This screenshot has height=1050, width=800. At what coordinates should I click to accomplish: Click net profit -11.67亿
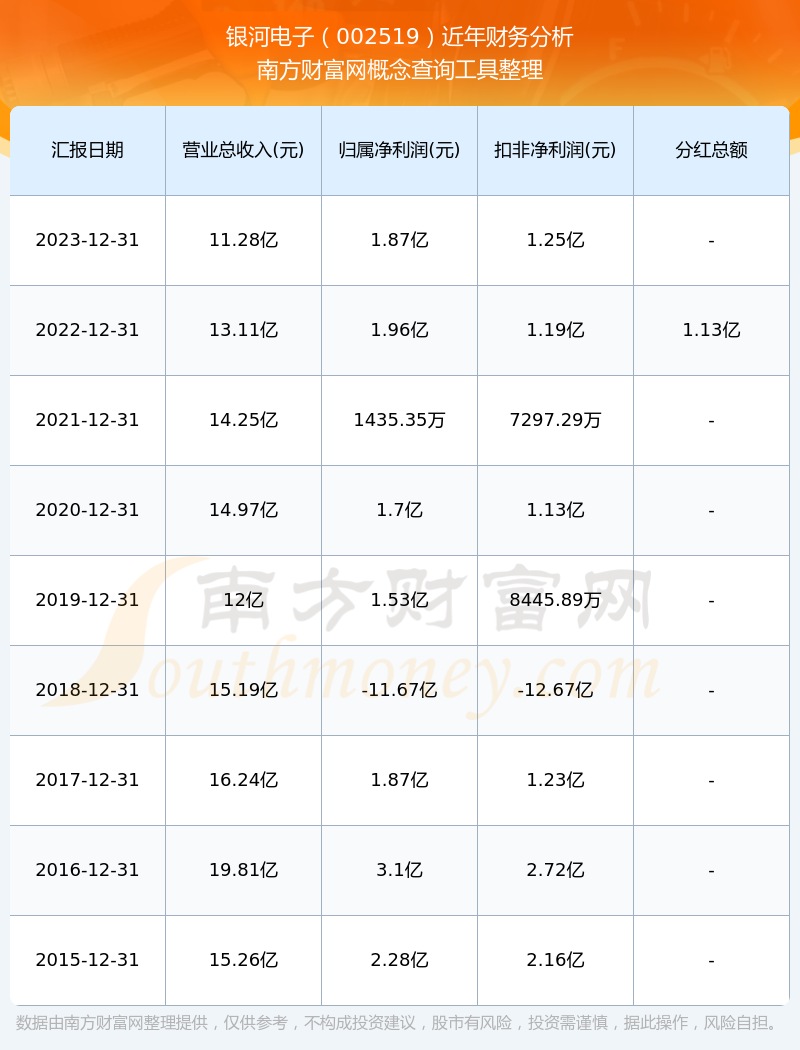pos(400,690)
